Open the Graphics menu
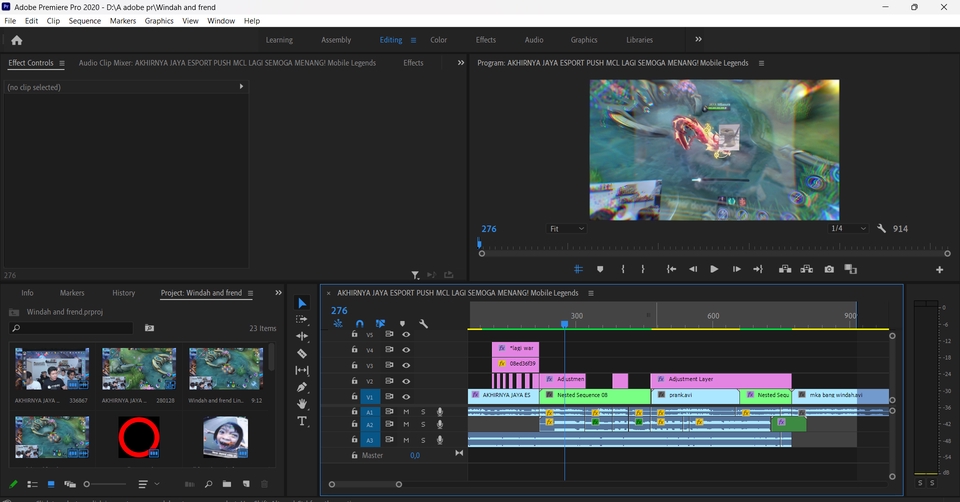The width and height of the screenshot is (960, 502). click(x=159, y=21)
